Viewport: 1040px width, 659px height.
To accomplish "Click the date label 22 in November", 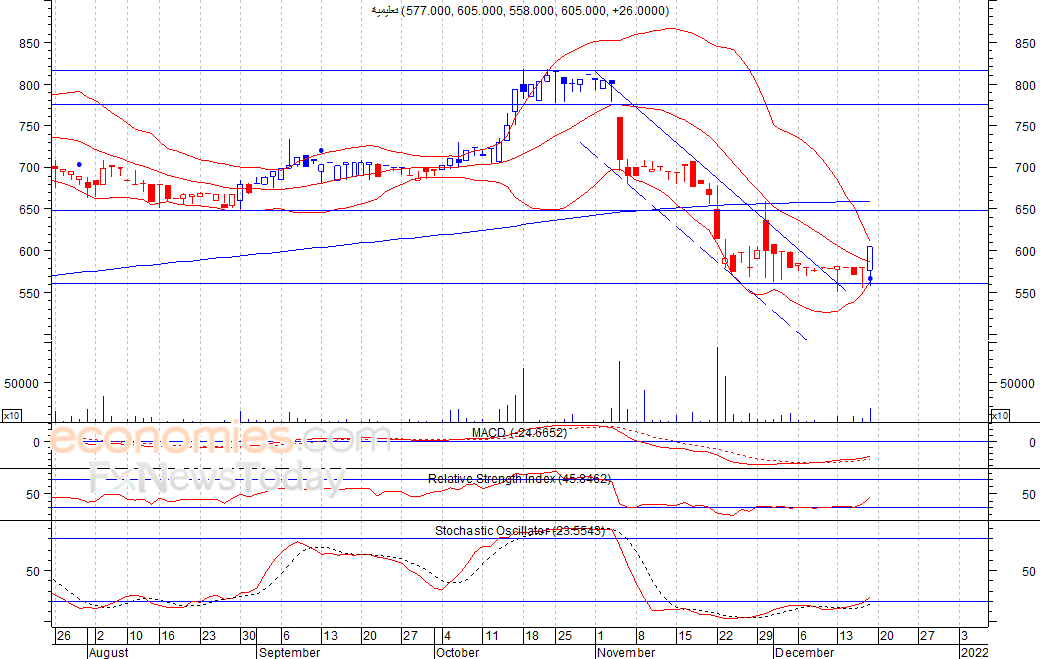I will (726, 636).
